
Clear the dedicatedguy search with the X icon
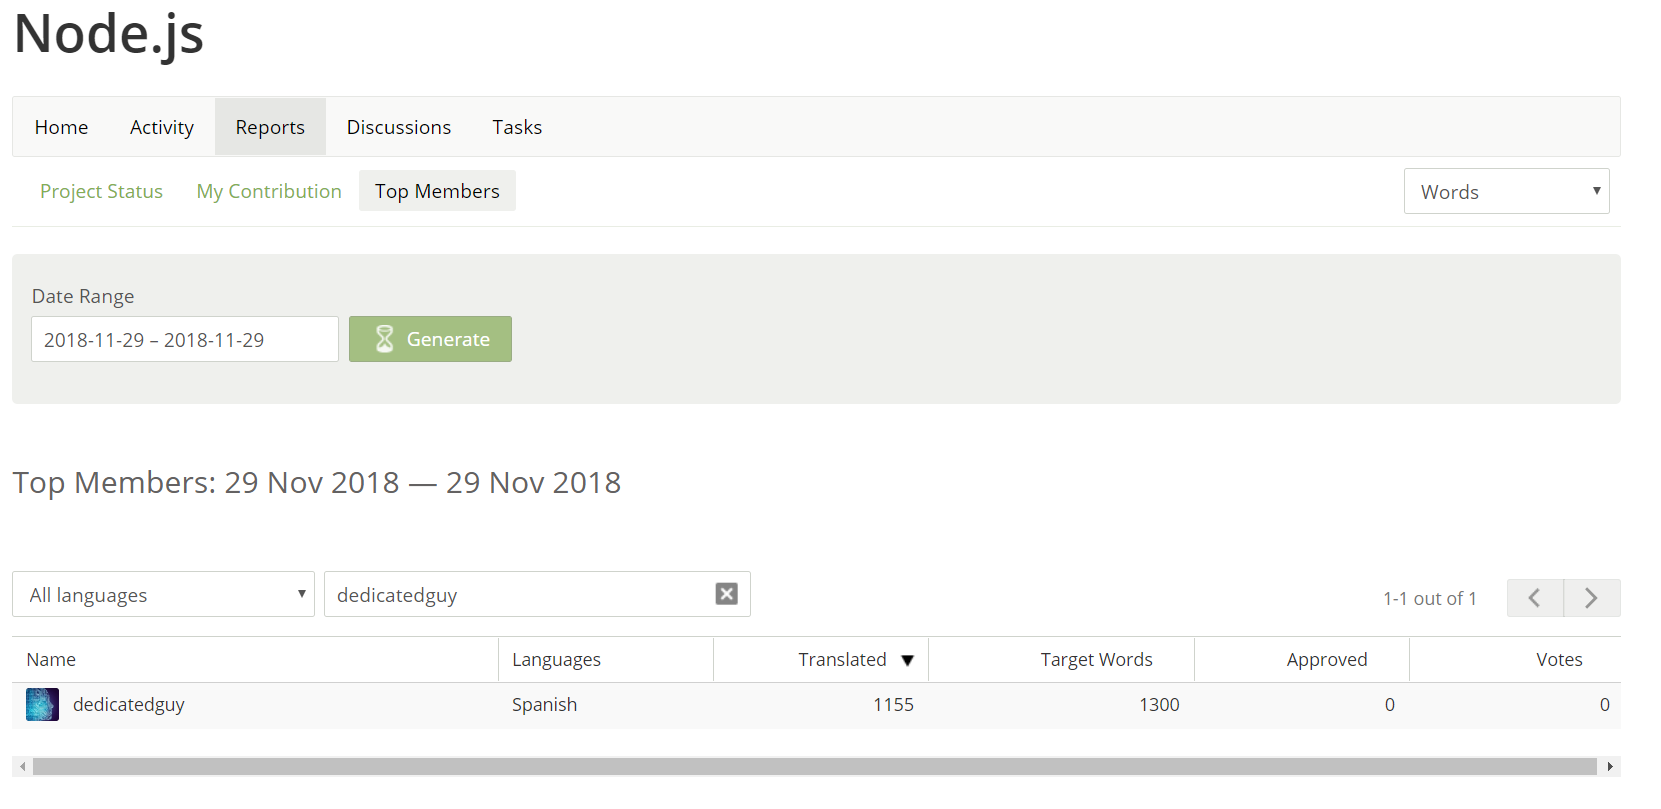tap(727, 594)
